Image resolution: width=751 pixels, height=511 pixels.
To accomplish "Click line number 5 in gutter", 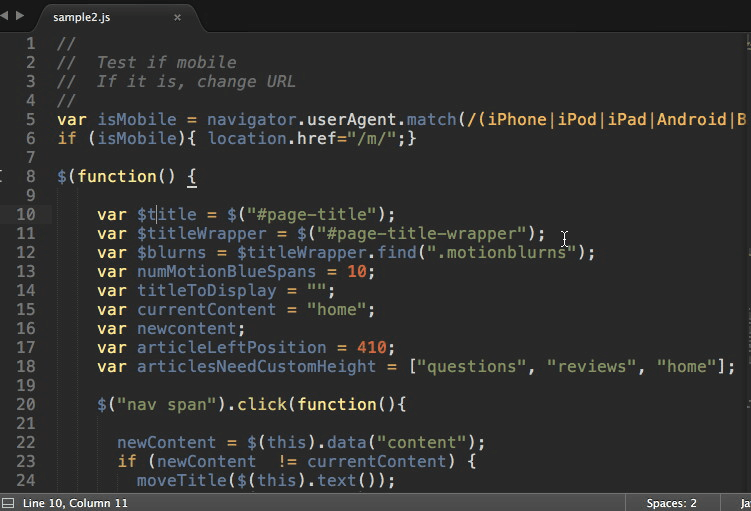I will pyautogui.click(x=31, y=119).
